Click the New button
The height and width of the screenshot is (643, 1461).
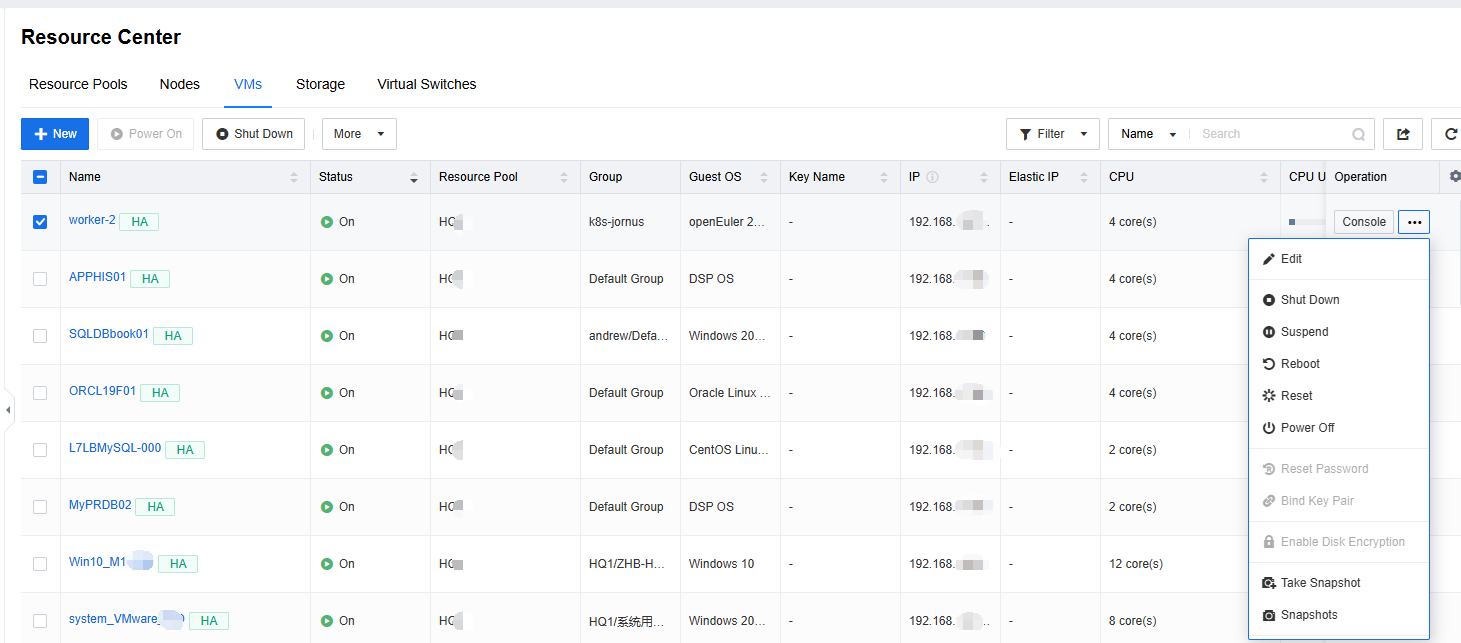tap(55, 134)
